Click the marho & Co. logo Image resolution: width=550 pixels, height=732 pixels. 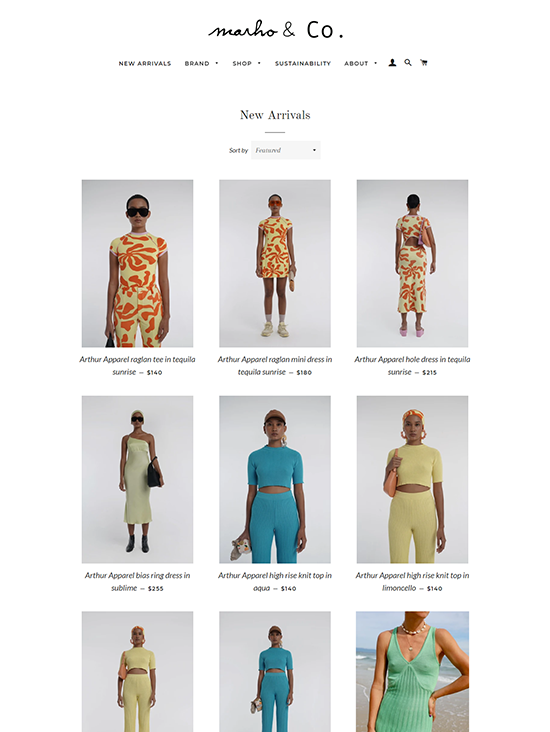[275, 29]
